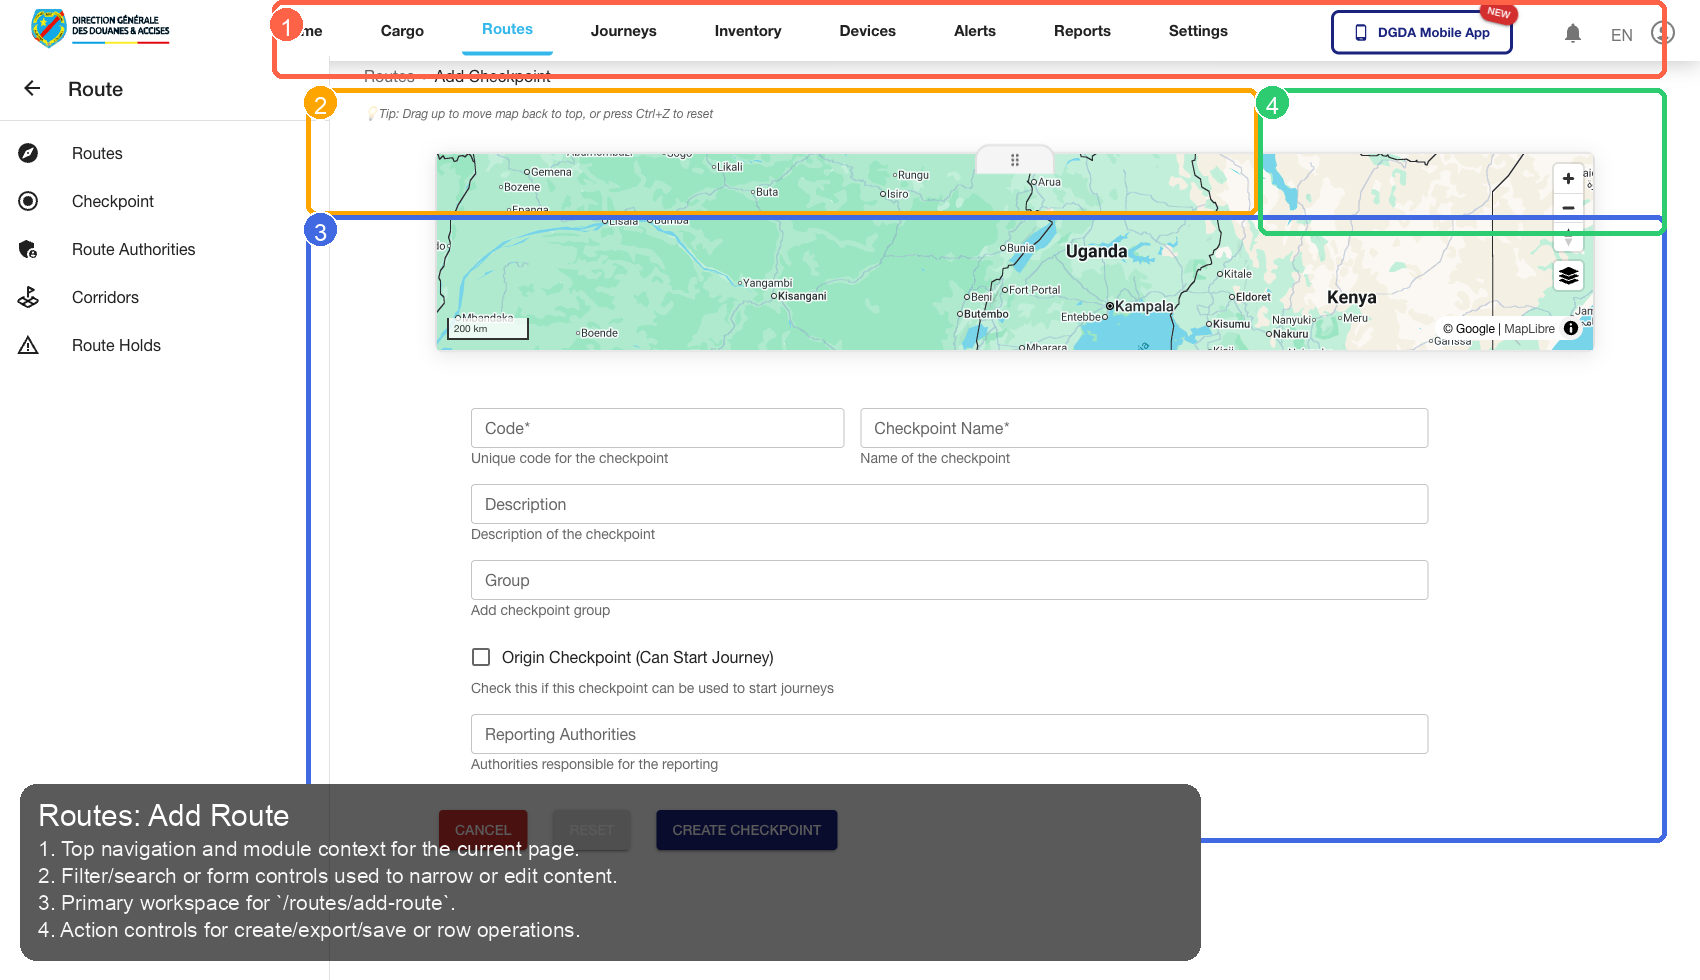Open the map layers selector
Screen dimensions: 1700x980
[x=1567, y=275]
